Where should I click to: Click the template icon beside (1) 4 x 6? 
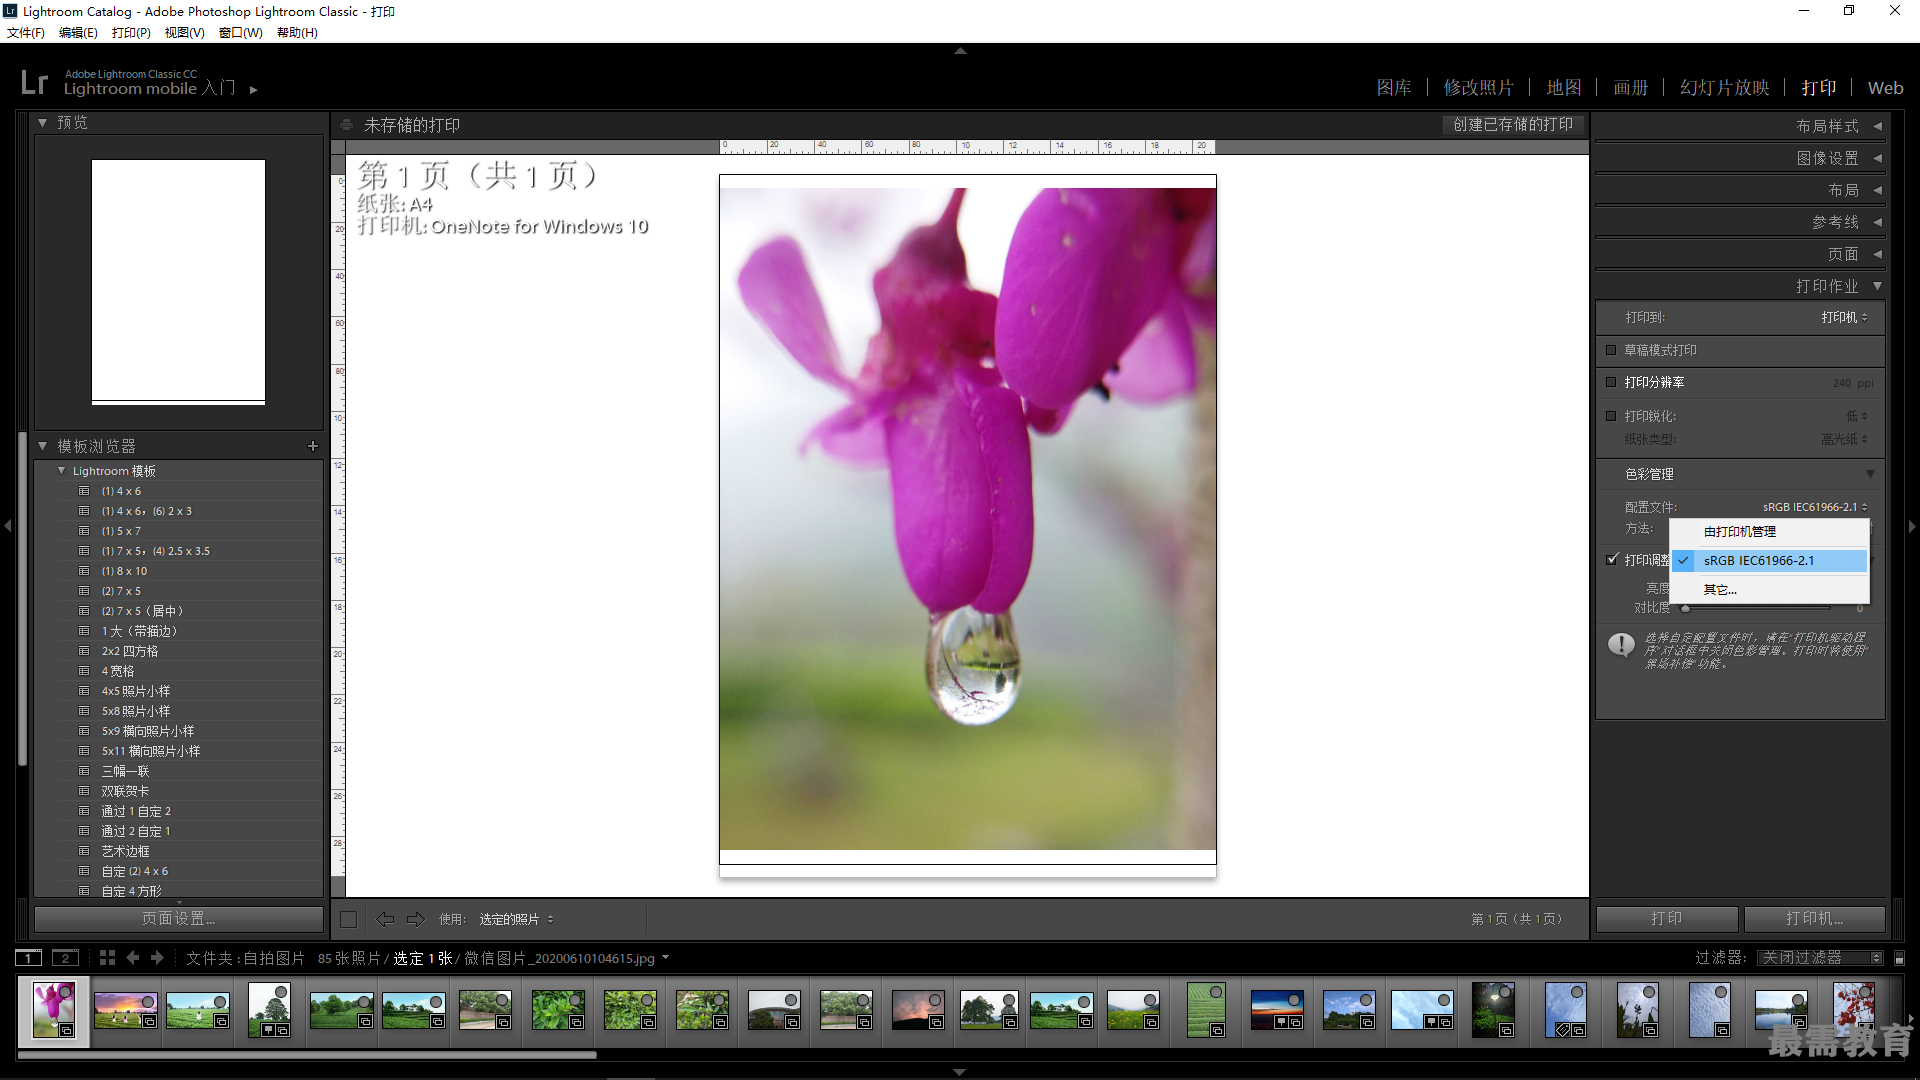85,491
